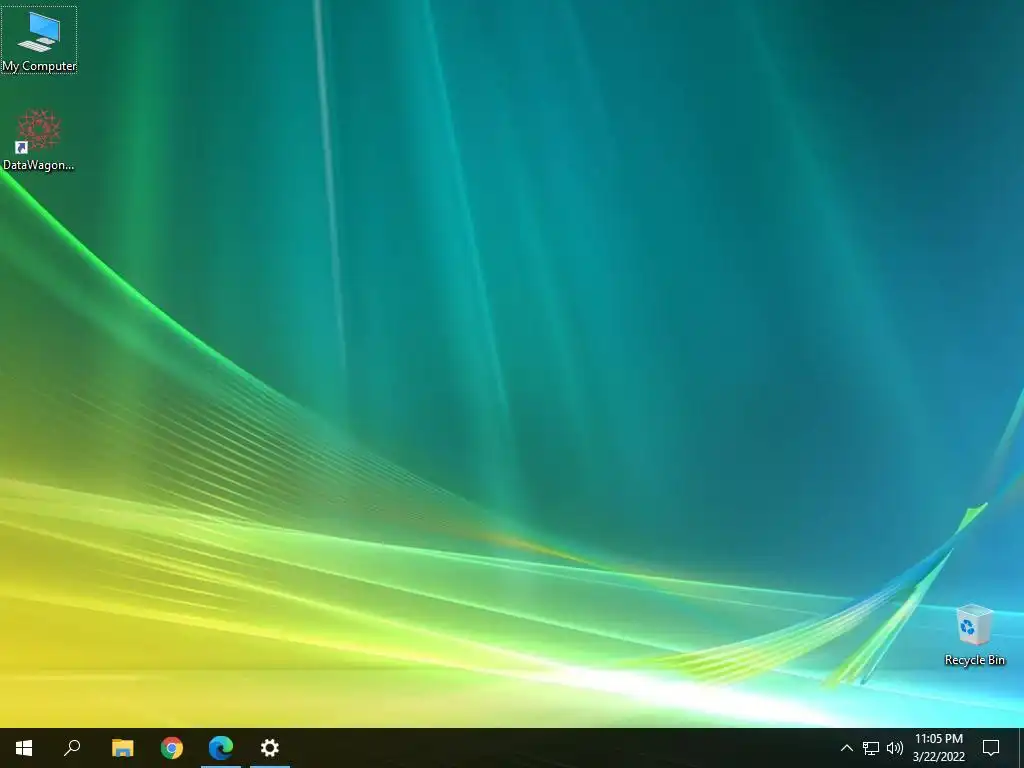Click the Show desktop strip at taskbar end

pyautogui.click(x=1021, y=748)
